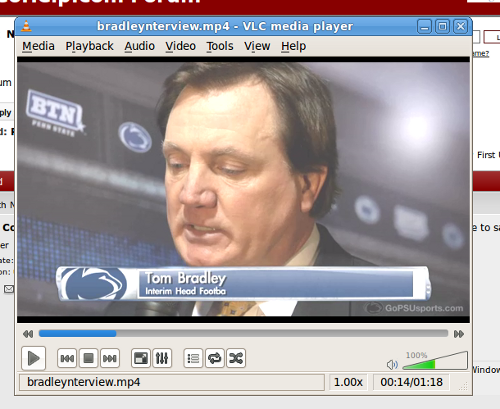500x409 pixels.
Task: Click the seek bar timeline
Action: pyautogui.click(x=243, y=333)
